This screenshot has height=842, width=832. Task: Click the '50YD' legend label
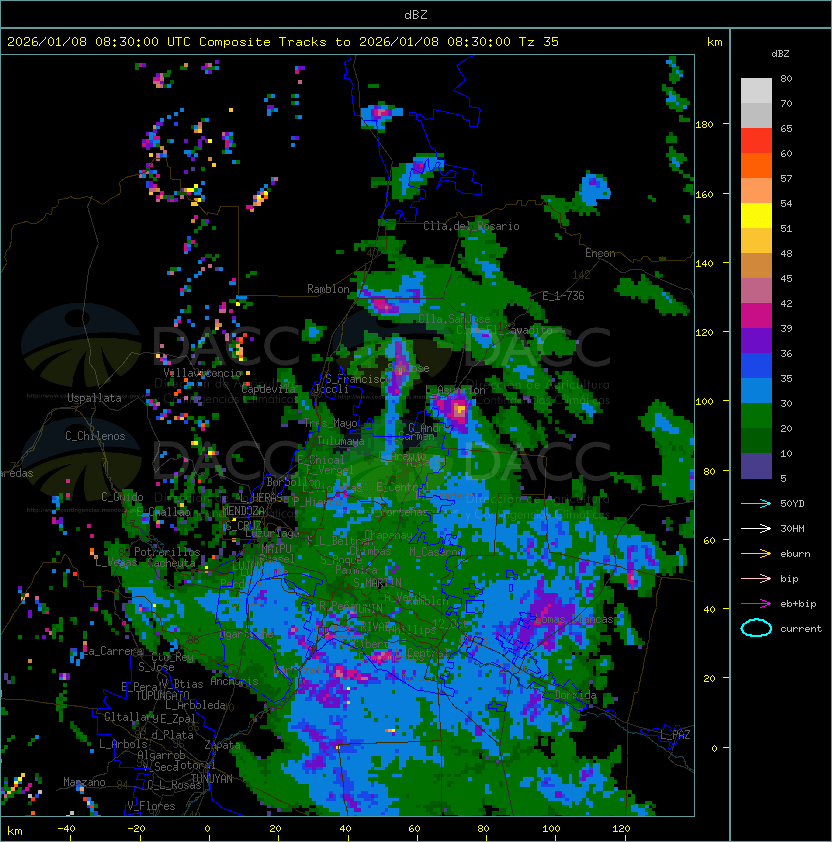[792, 504]
